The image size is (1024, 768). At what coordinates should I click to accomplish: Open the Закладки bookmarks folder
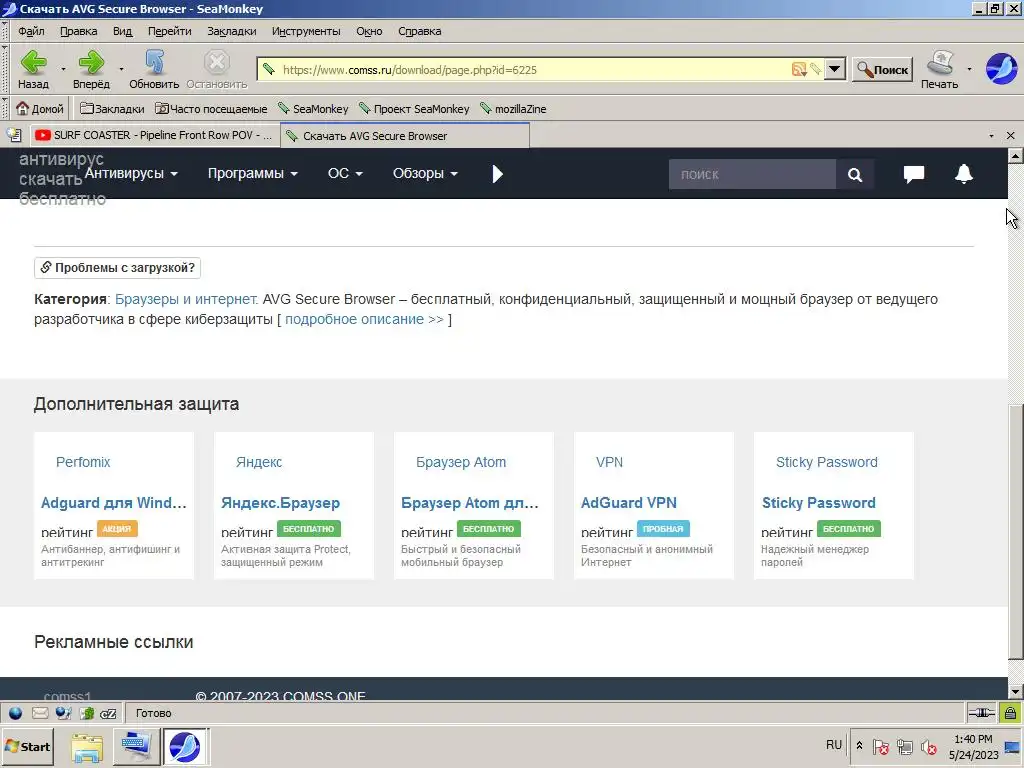(x=112, y=108)
